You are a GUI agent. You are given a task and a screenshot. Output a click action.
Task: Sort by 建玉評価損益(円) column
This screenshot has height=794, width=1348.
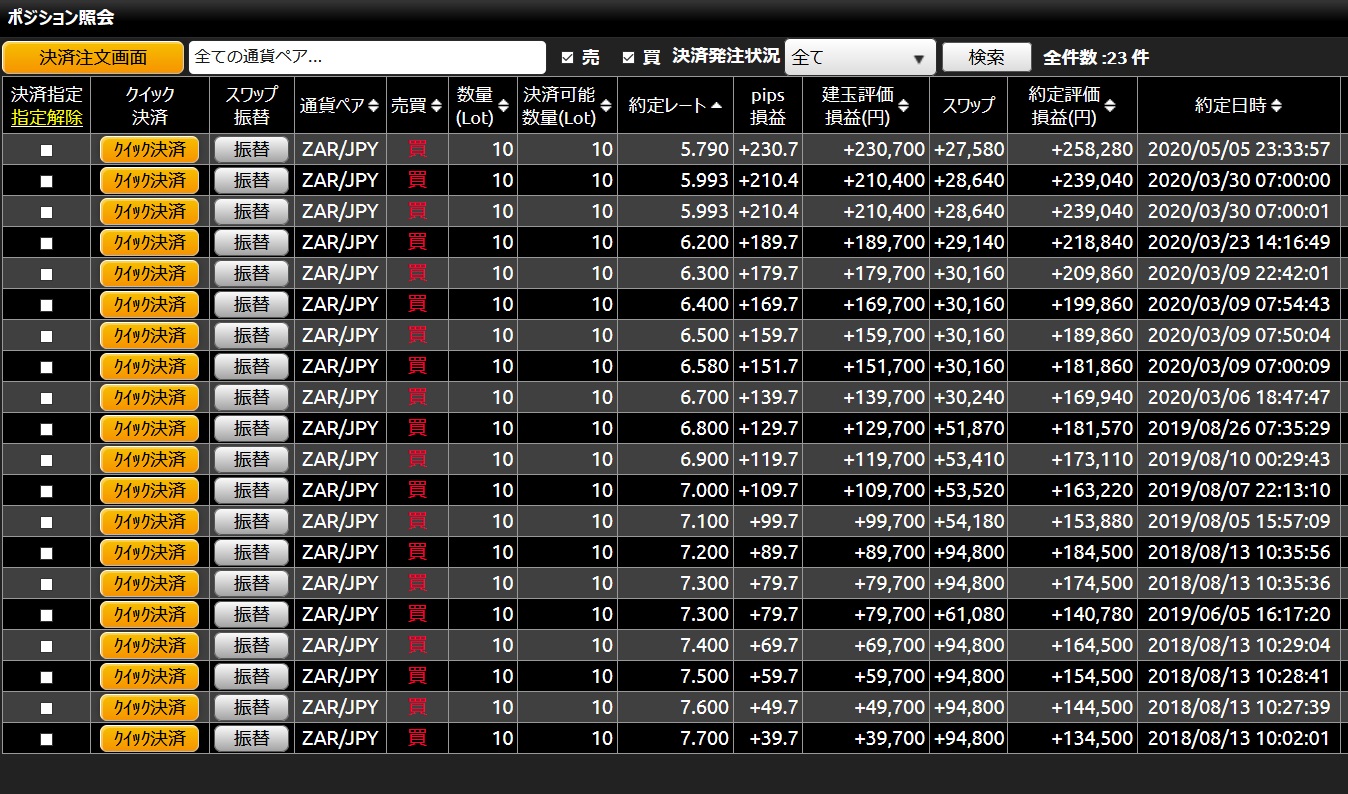tap(903, 106)
